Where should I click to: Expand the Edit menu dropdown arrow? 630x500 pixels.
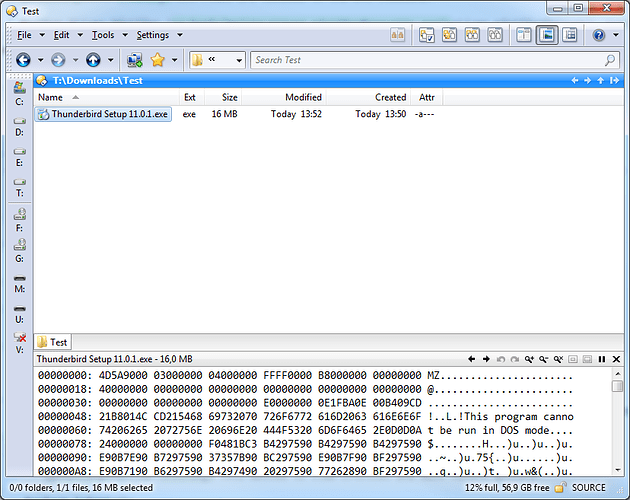pos(80,35)
